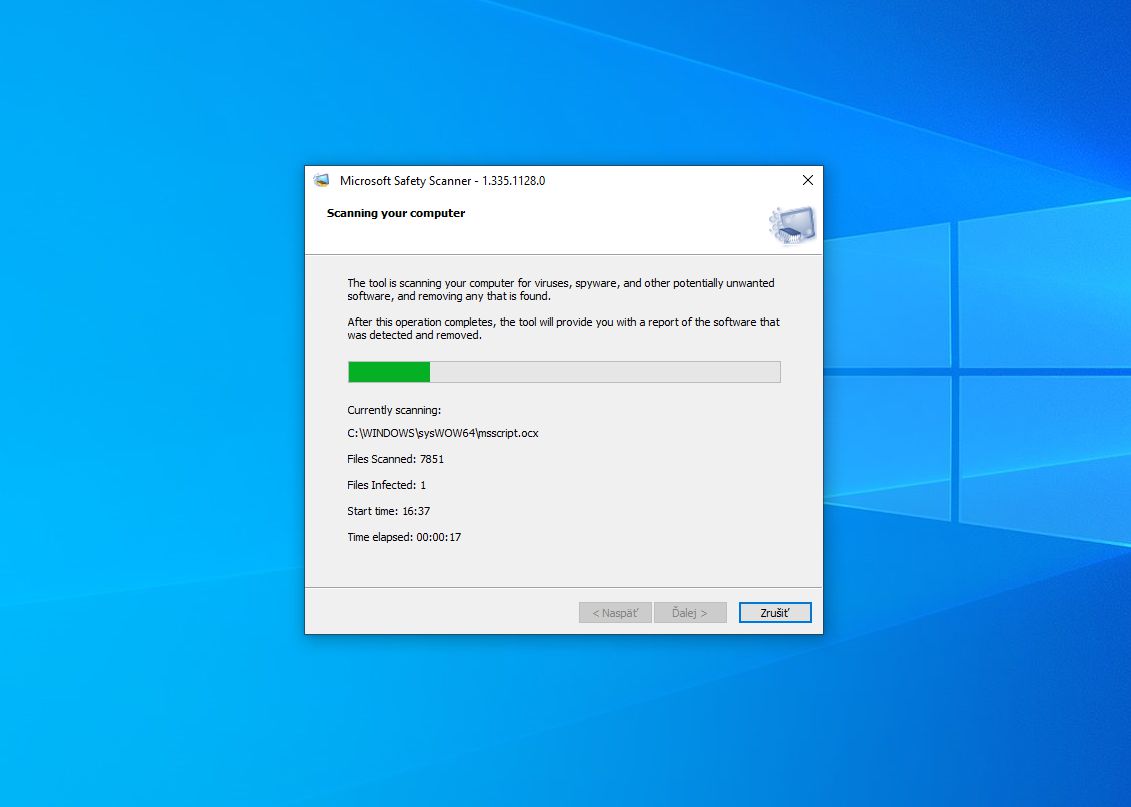Screen dimensions: 1131x807
Task: Click the green scan progress bar
Action: (564, 372)
